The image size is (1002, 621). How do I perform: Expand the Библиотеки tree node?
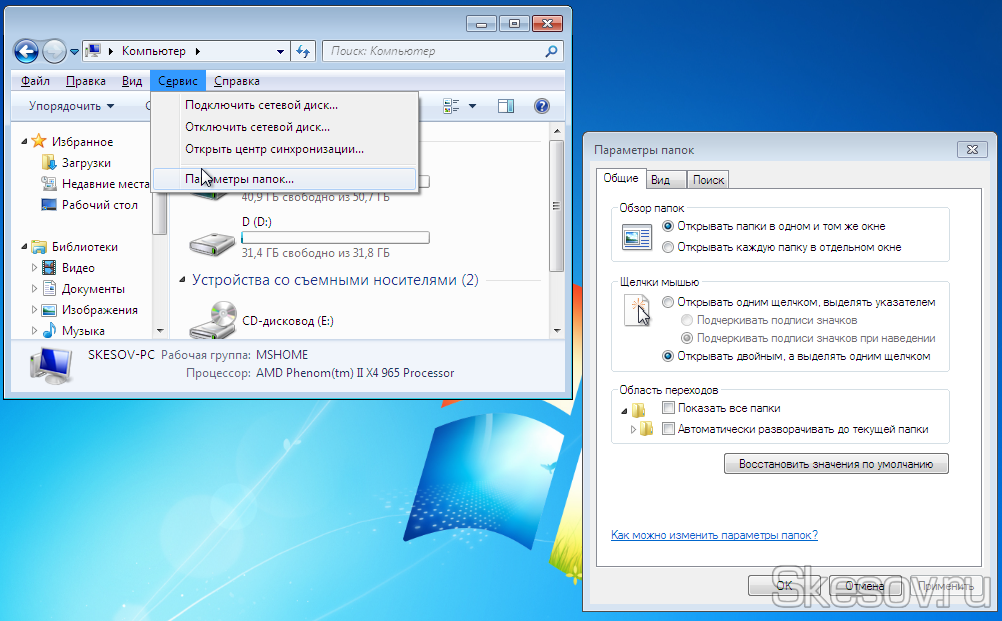[x=24, y=247]
